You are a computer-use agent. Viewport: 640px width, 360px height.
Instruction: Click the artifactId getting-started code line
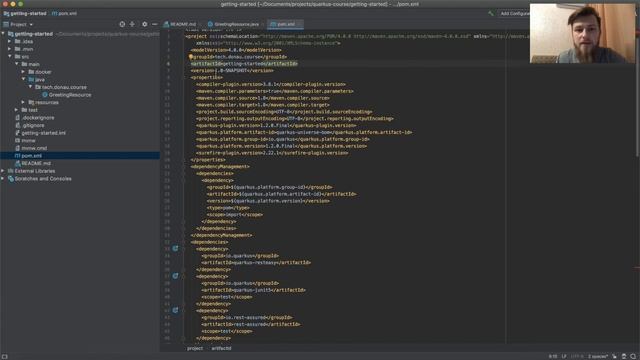(x=244, y=64)
